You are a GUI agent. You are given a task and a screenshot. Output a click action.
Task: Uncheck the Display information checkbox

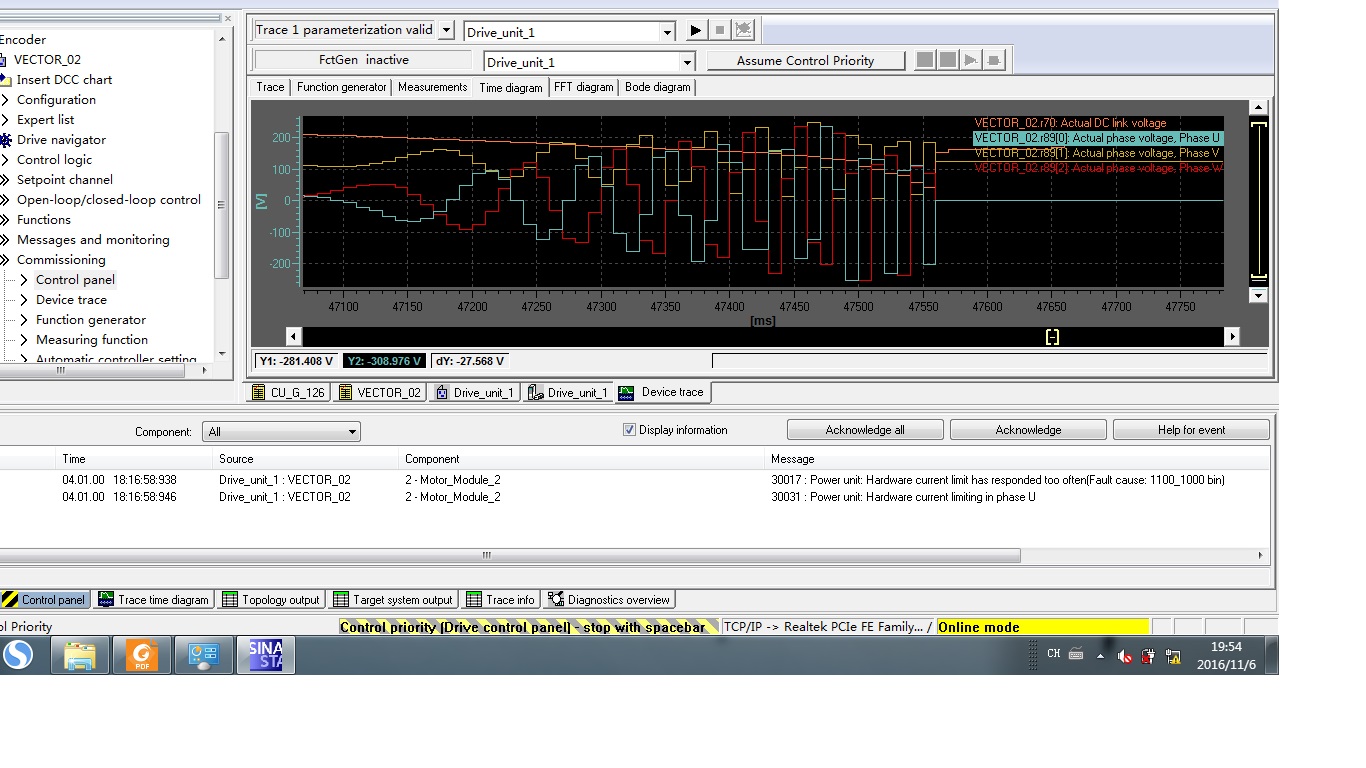point(629,430)
